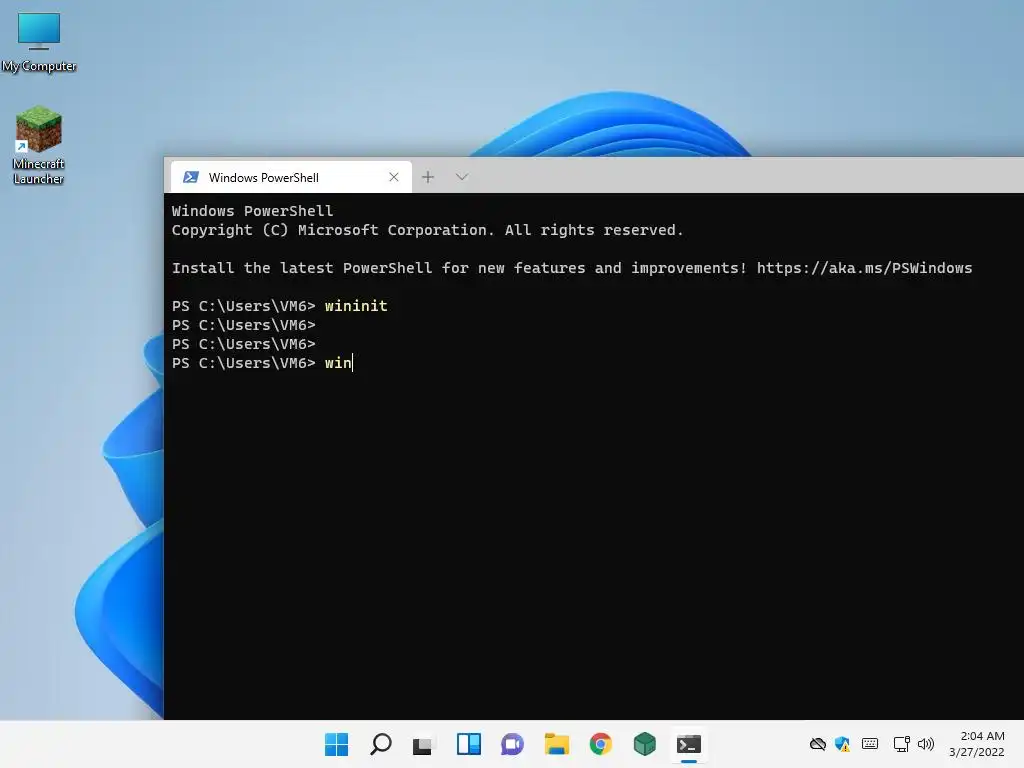Select the Windows PowerShell tab
Image resolution: width=1024 pixels, height=768 pixels.
click(x=291, y=177)
